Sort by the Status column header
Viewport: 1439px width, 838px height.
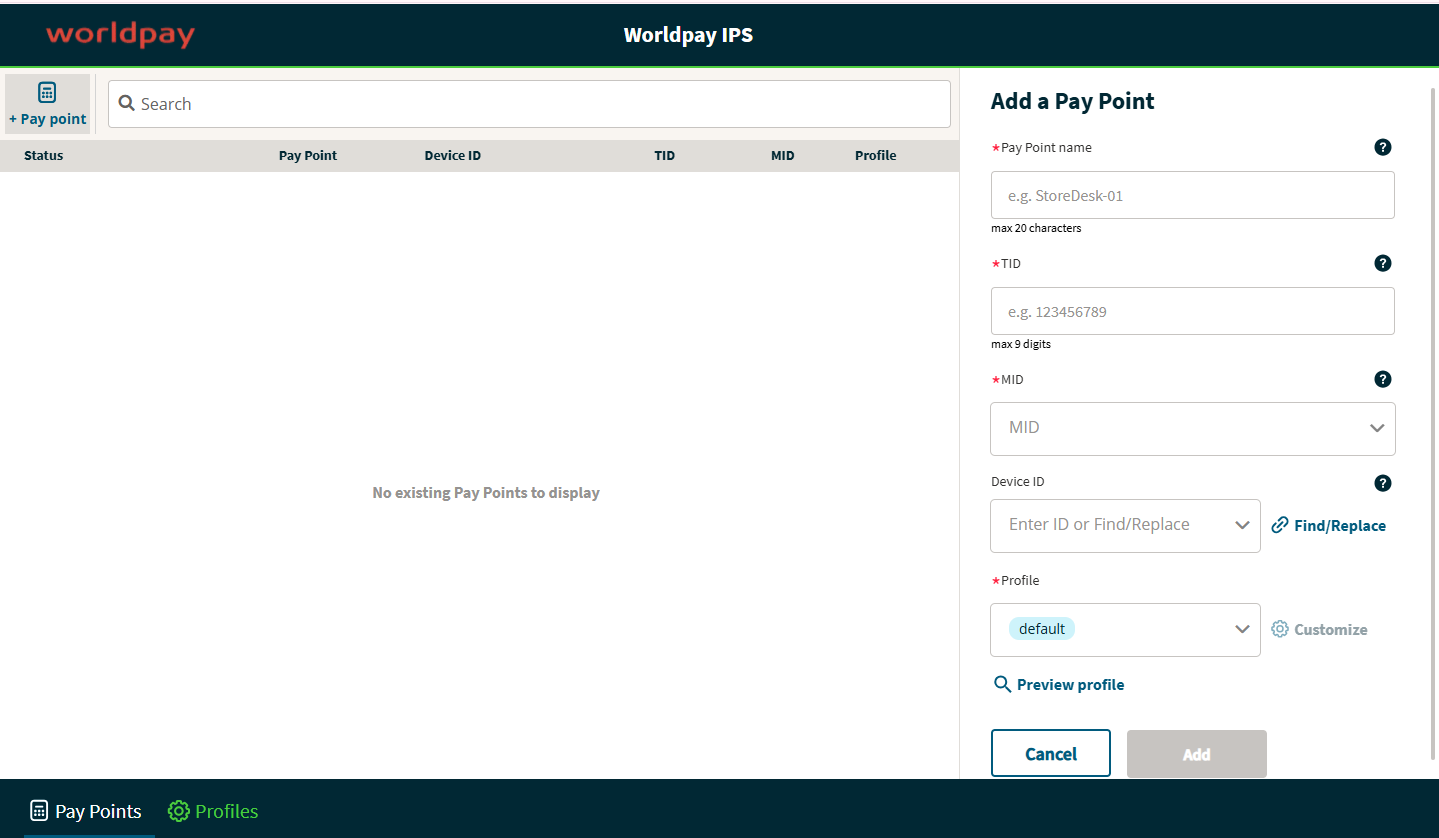pyautogui.click(x=44, y=156)
